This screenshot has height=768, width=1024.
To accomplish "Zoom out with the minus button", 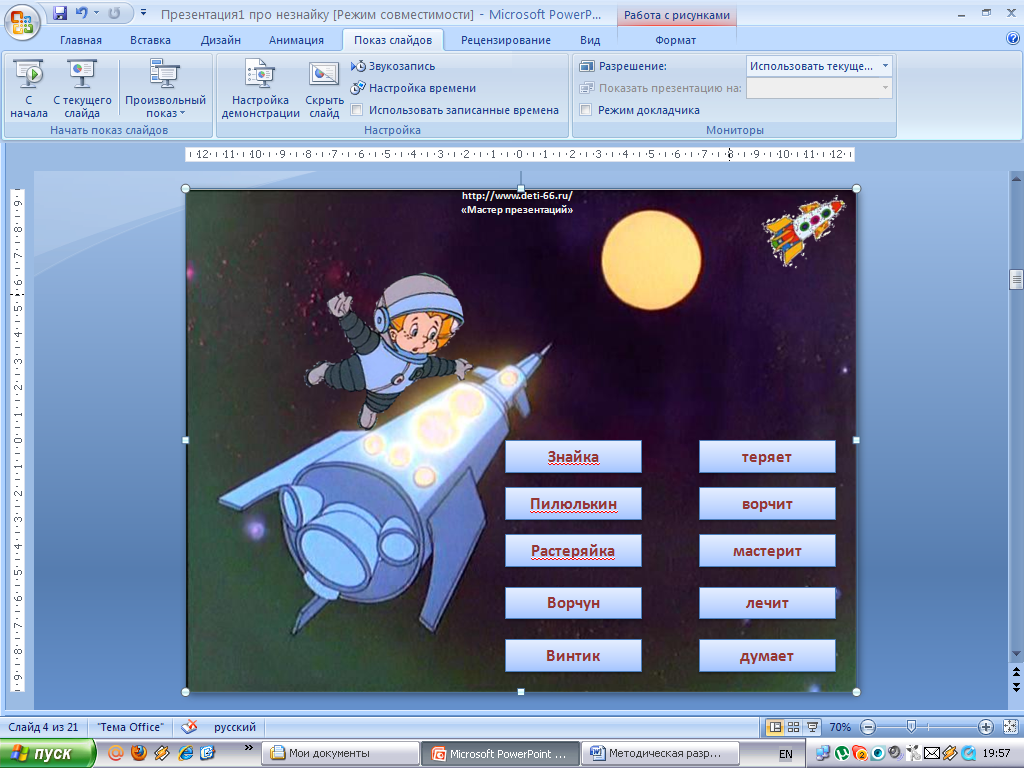I will click(868, 727).
